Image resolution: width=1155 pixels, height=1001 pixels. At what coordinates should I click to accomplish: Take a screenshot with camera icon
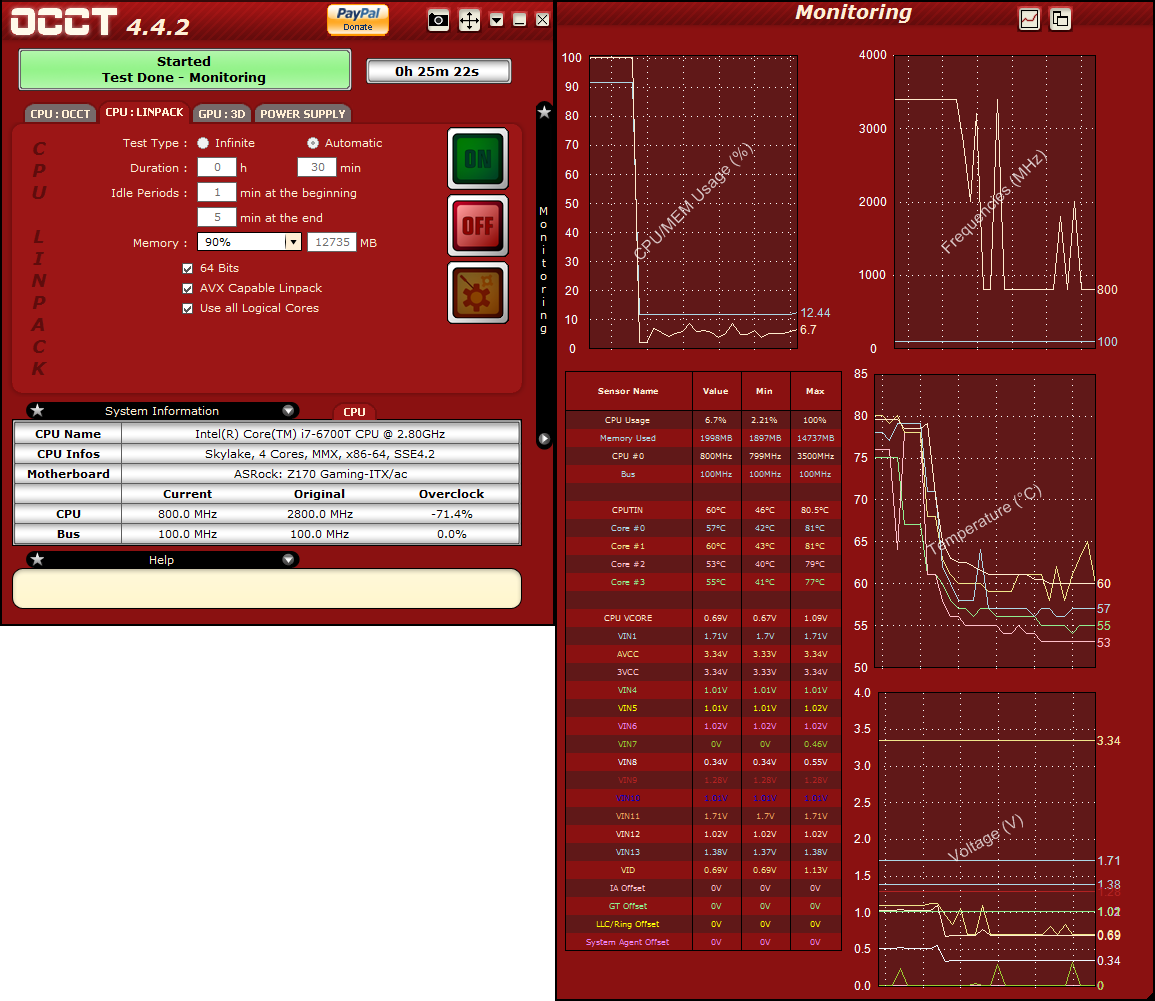point(438,20)
